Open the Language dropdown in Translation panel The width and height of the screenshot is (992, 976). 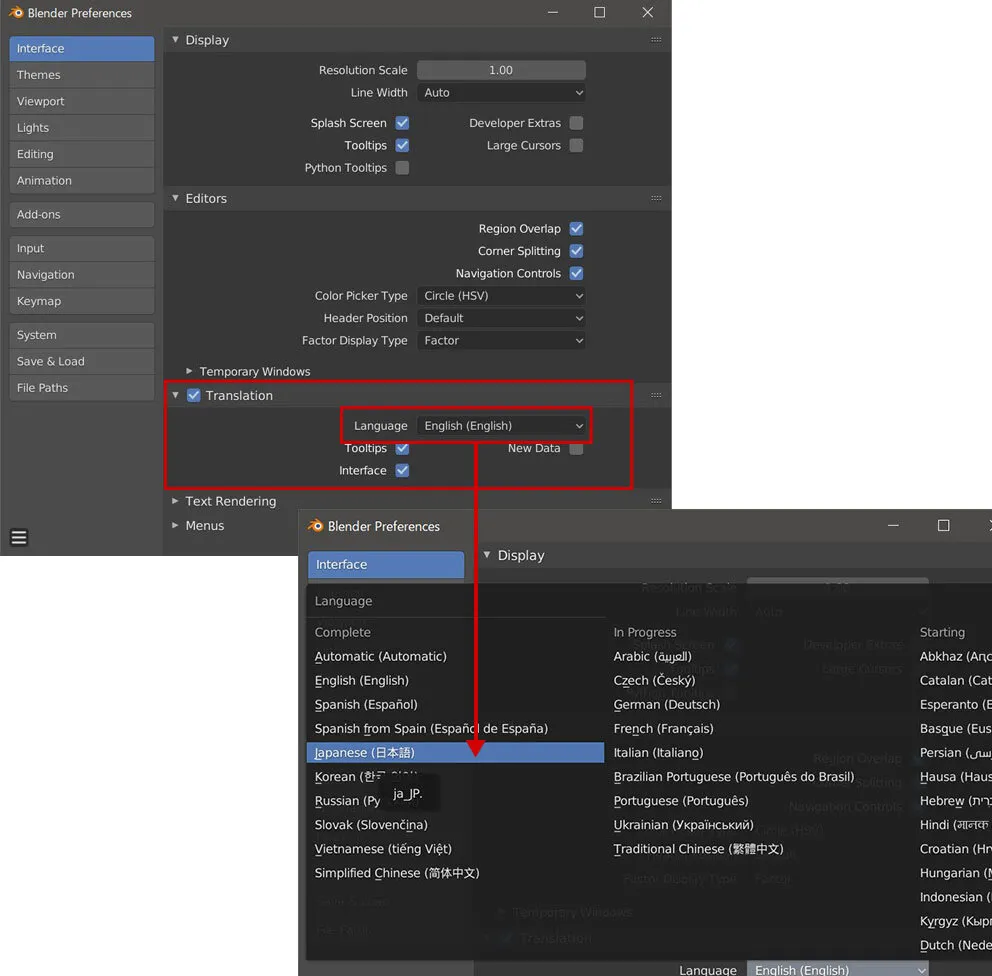tap(501, 426)
